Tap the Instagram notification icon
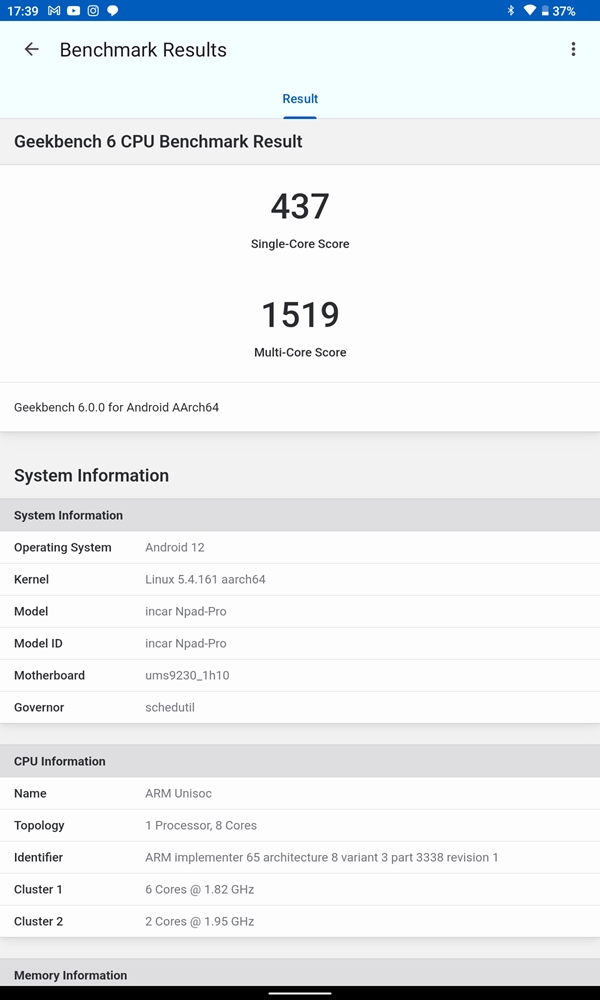Image resolution: width=600 pixels, height=1000 pixels. 93,11
